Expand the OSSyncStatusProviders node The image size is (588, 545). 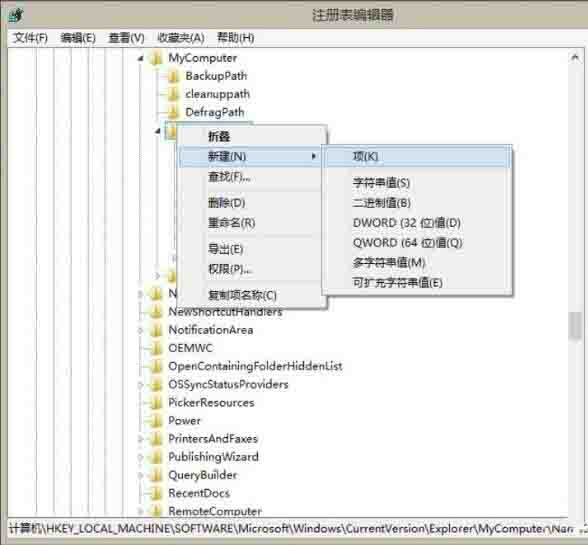click(x=140, y=385)
